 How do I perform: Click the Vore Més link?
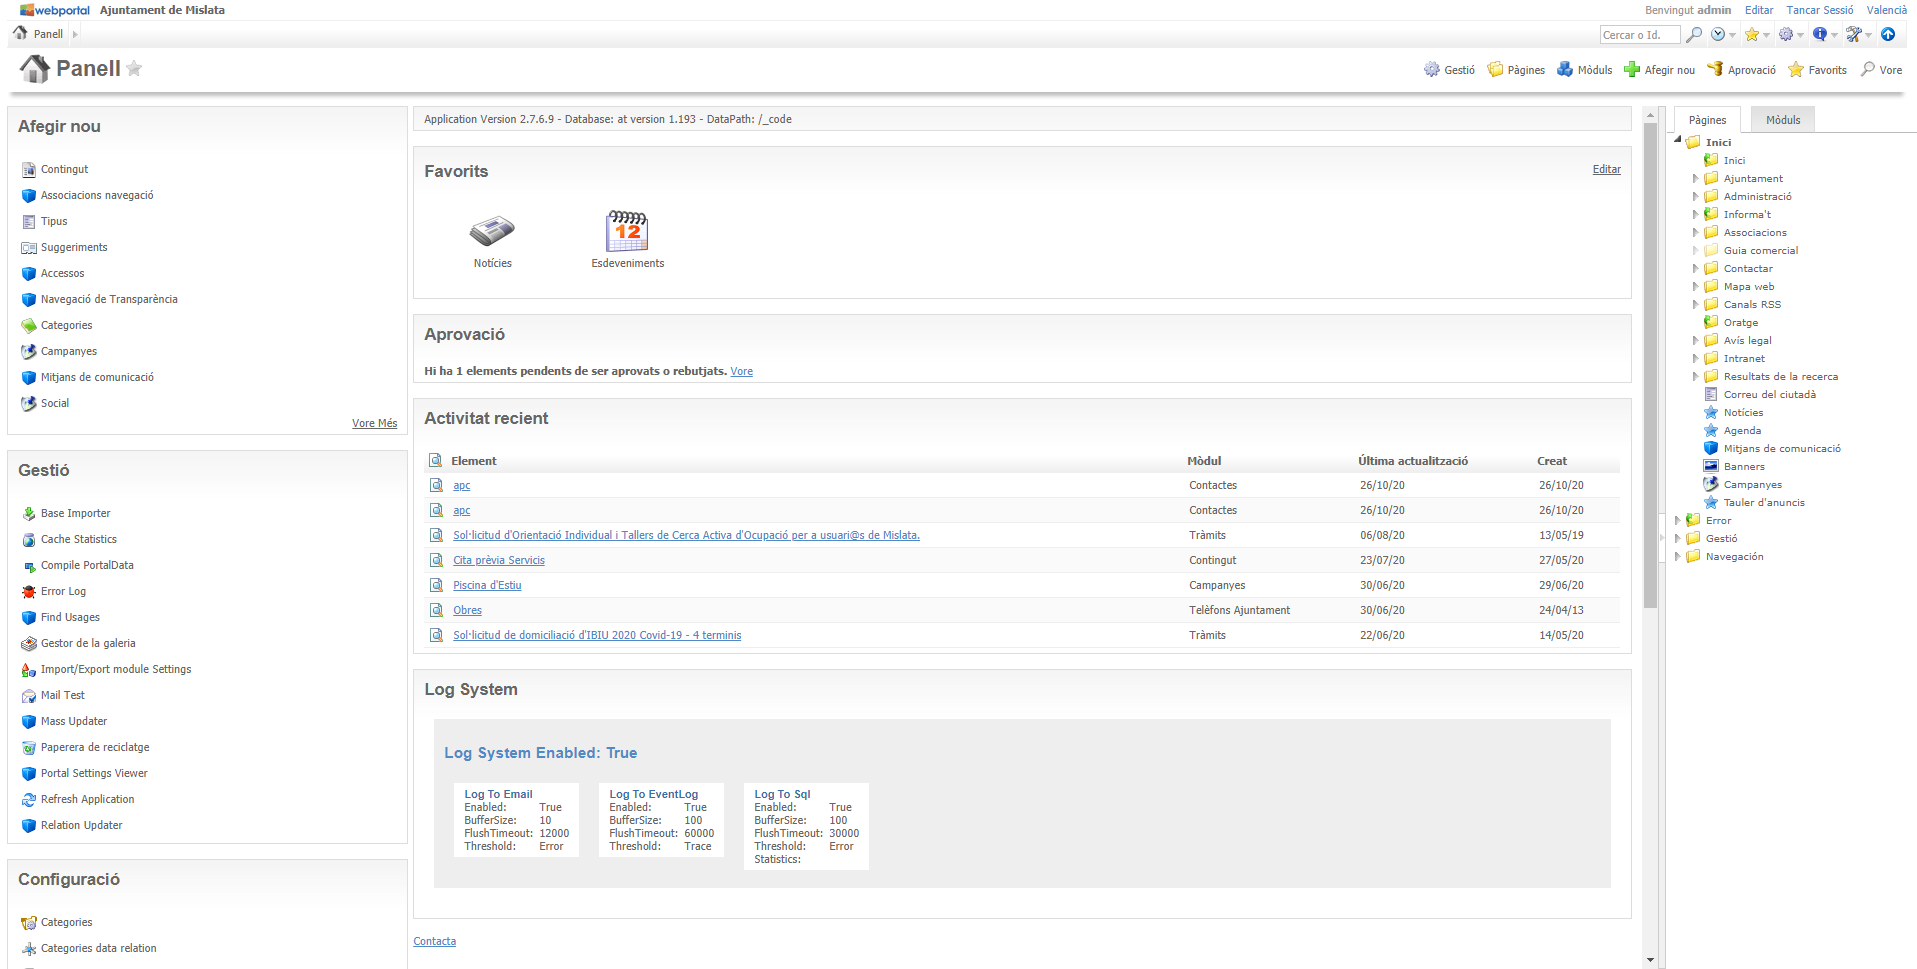click(x=374, y=424)
